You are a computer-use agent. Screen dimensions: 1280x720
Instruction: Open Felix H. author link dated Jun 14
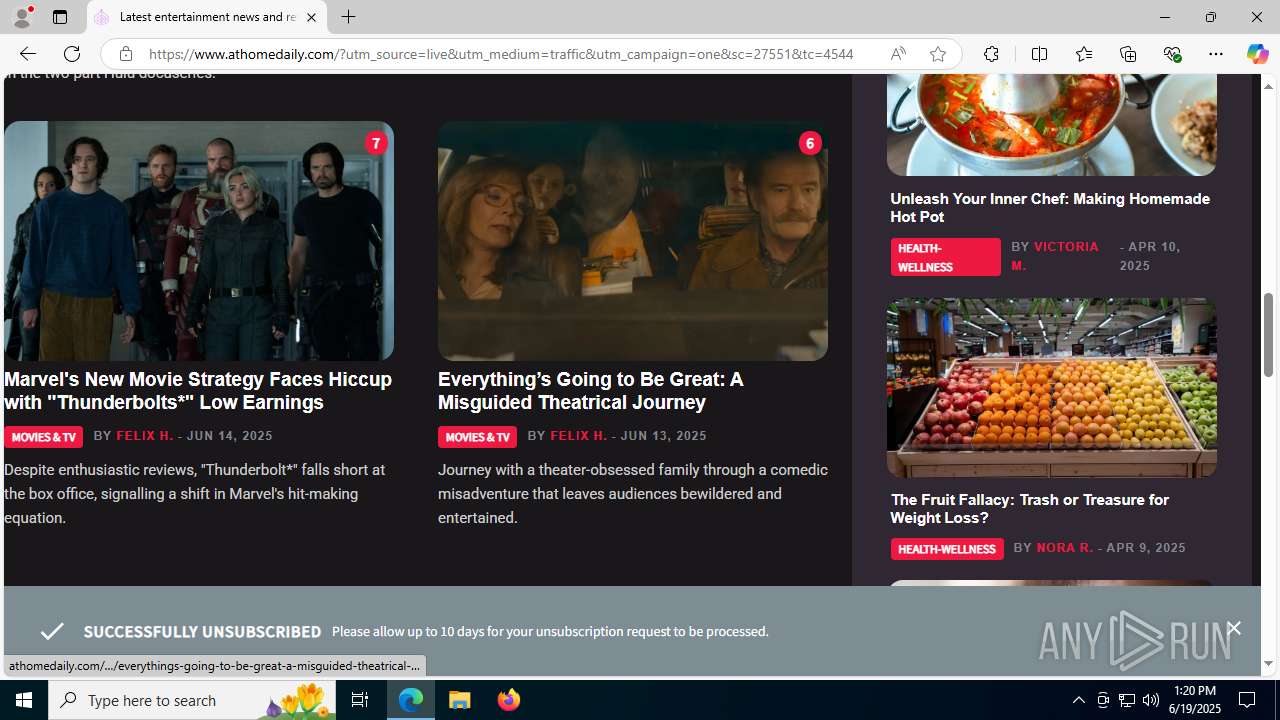(x=145, y=436)
